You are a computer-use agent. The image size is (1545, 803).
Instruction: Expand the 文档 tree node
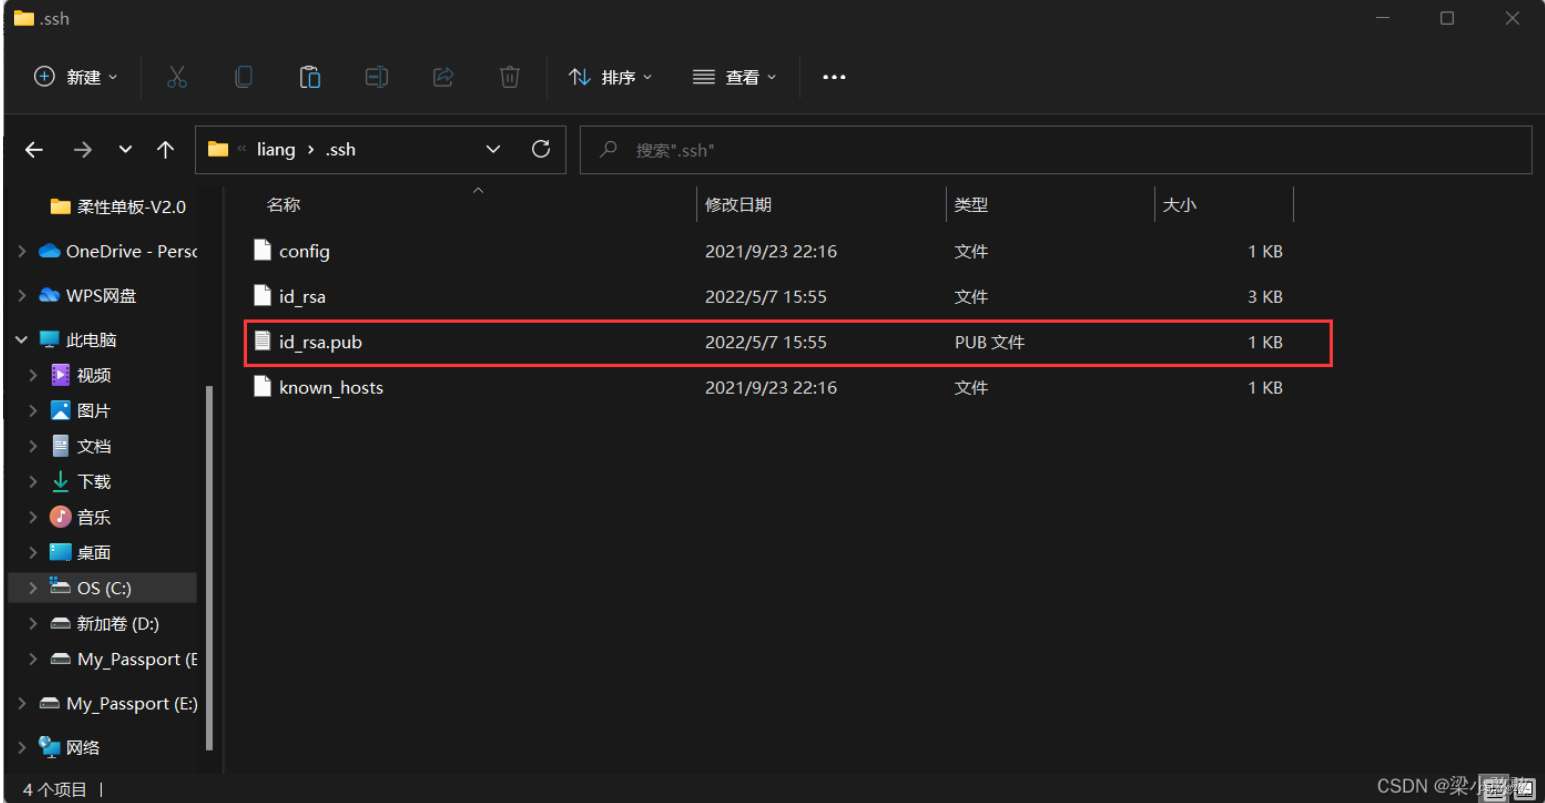coord(33,446)
